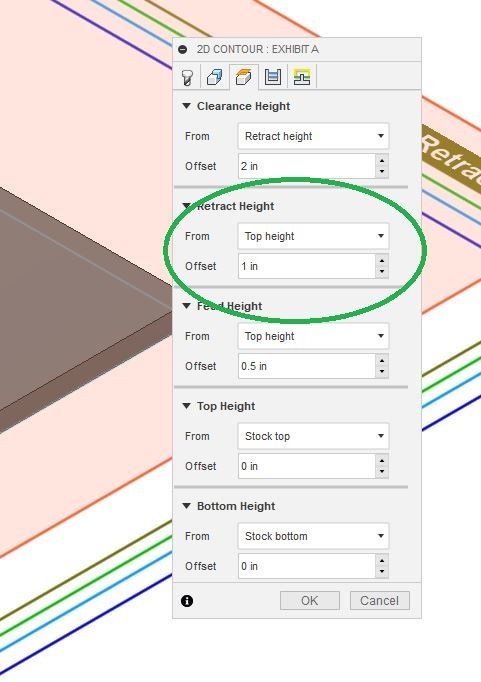Viewport: 481px width, 682px height.
Task: Click the info icon at dialog bottom
Action: pyautogui.click(x=187, y=601)
